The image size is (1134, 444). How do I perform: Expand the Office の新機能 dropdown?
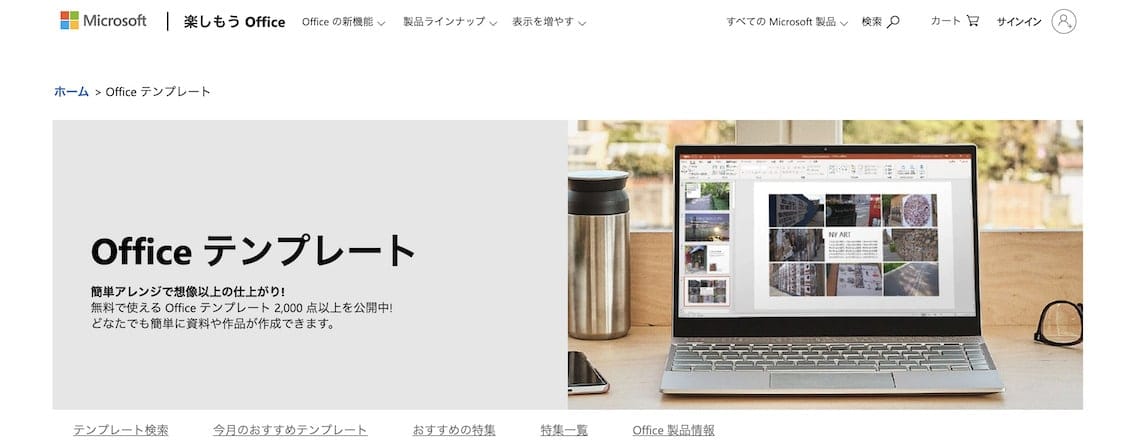344,22
